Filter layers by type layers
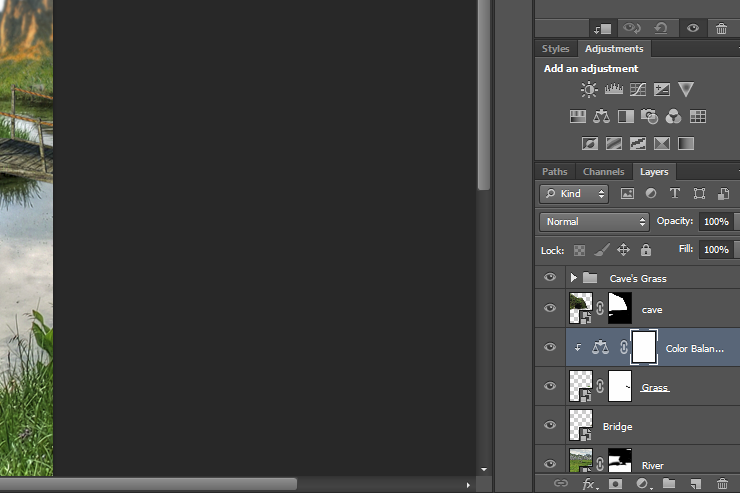 pos(675,193)
